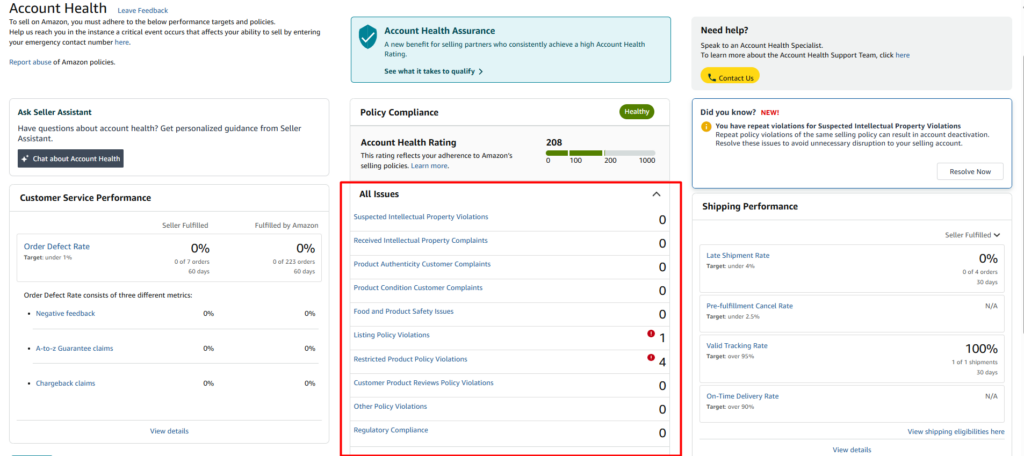1024x456 pixels.
Task: Click the Resolve Now button
Action: 970,172
